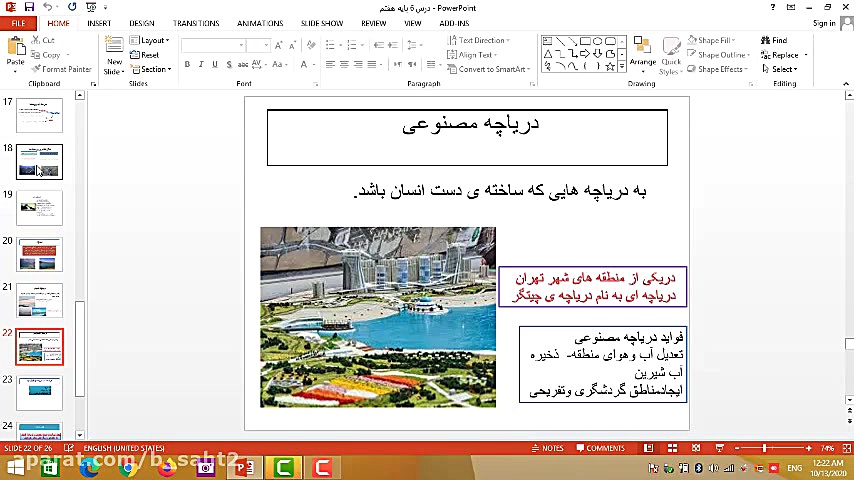Switch to the INSERT tab

coord(99,23)
